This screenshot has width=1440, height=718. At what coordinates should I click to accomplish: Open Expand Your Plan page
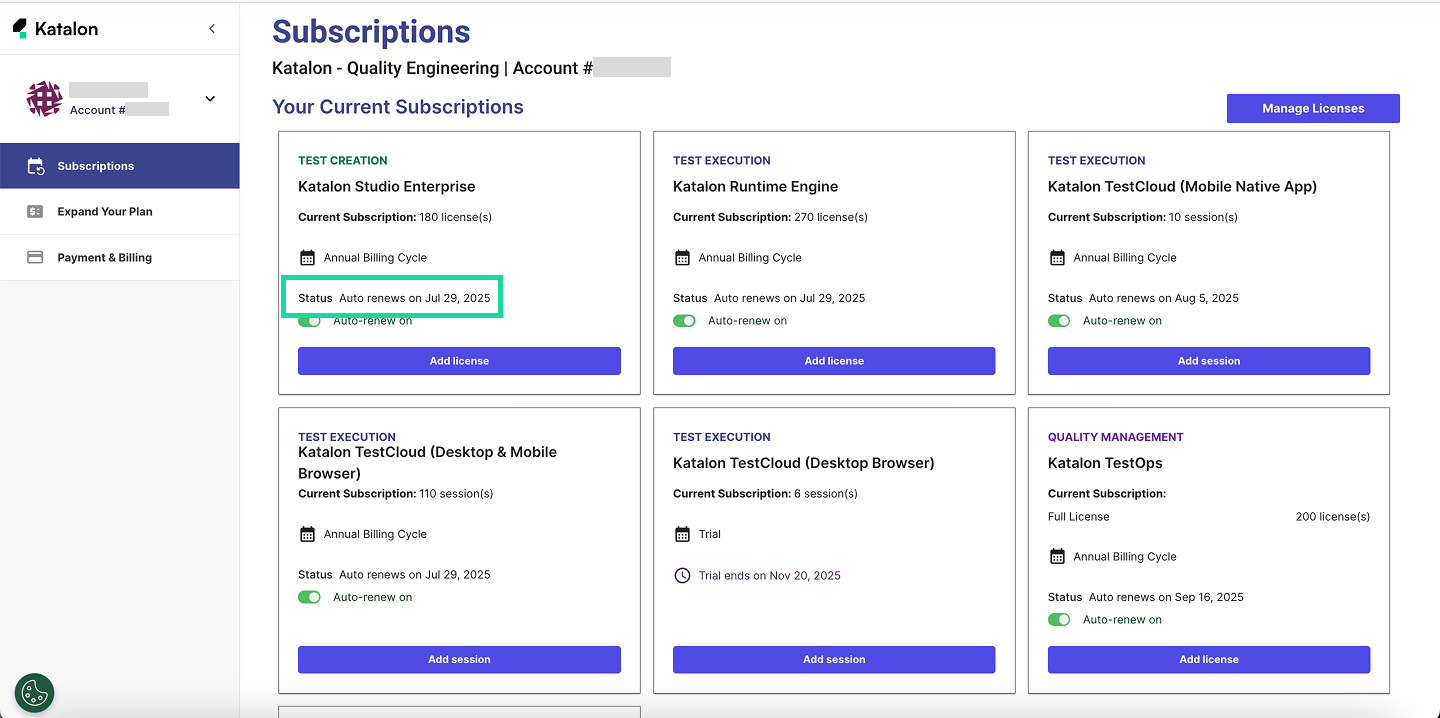[x=104, y=212]
